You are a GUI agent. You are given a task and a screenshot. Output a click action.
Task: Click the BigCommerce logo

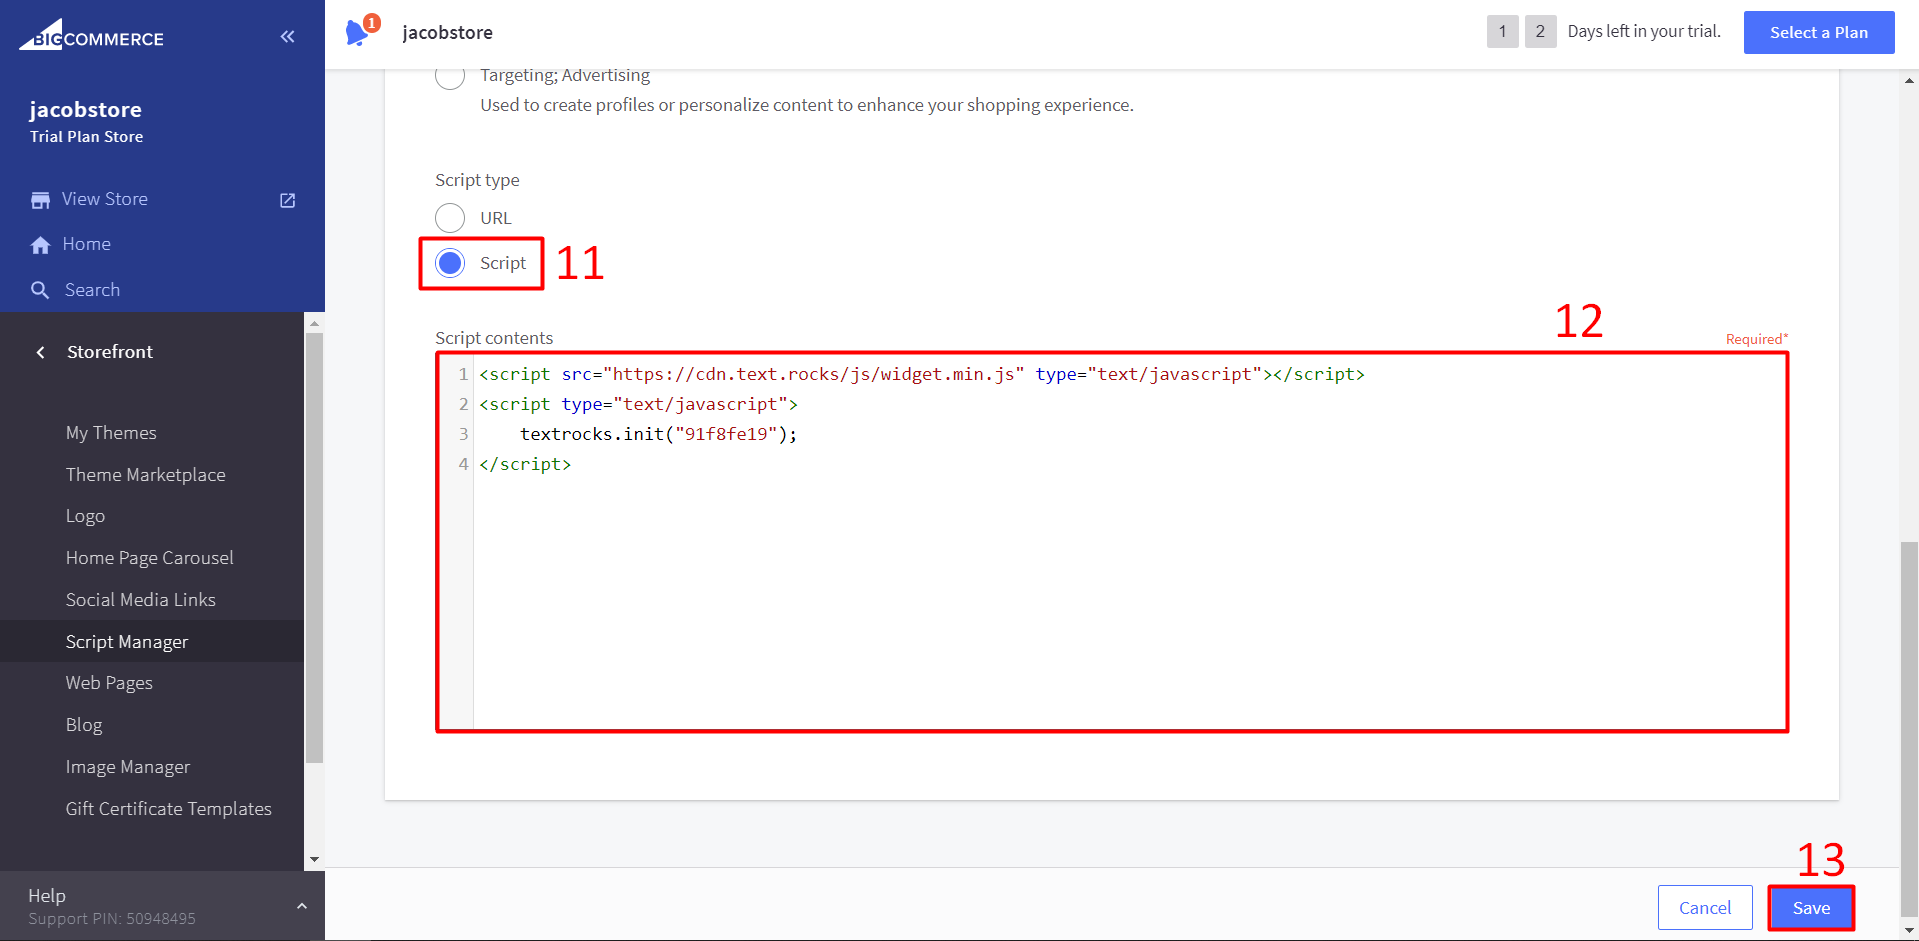(x=91, y=36)
